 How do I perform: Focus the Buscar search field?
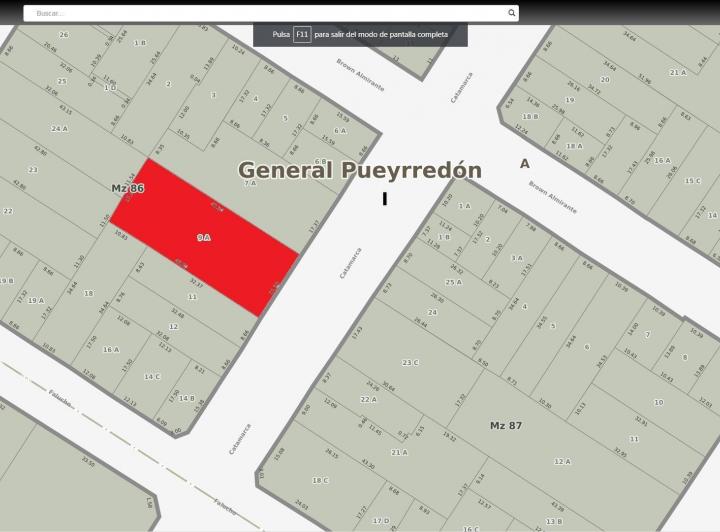click(271, 13)
